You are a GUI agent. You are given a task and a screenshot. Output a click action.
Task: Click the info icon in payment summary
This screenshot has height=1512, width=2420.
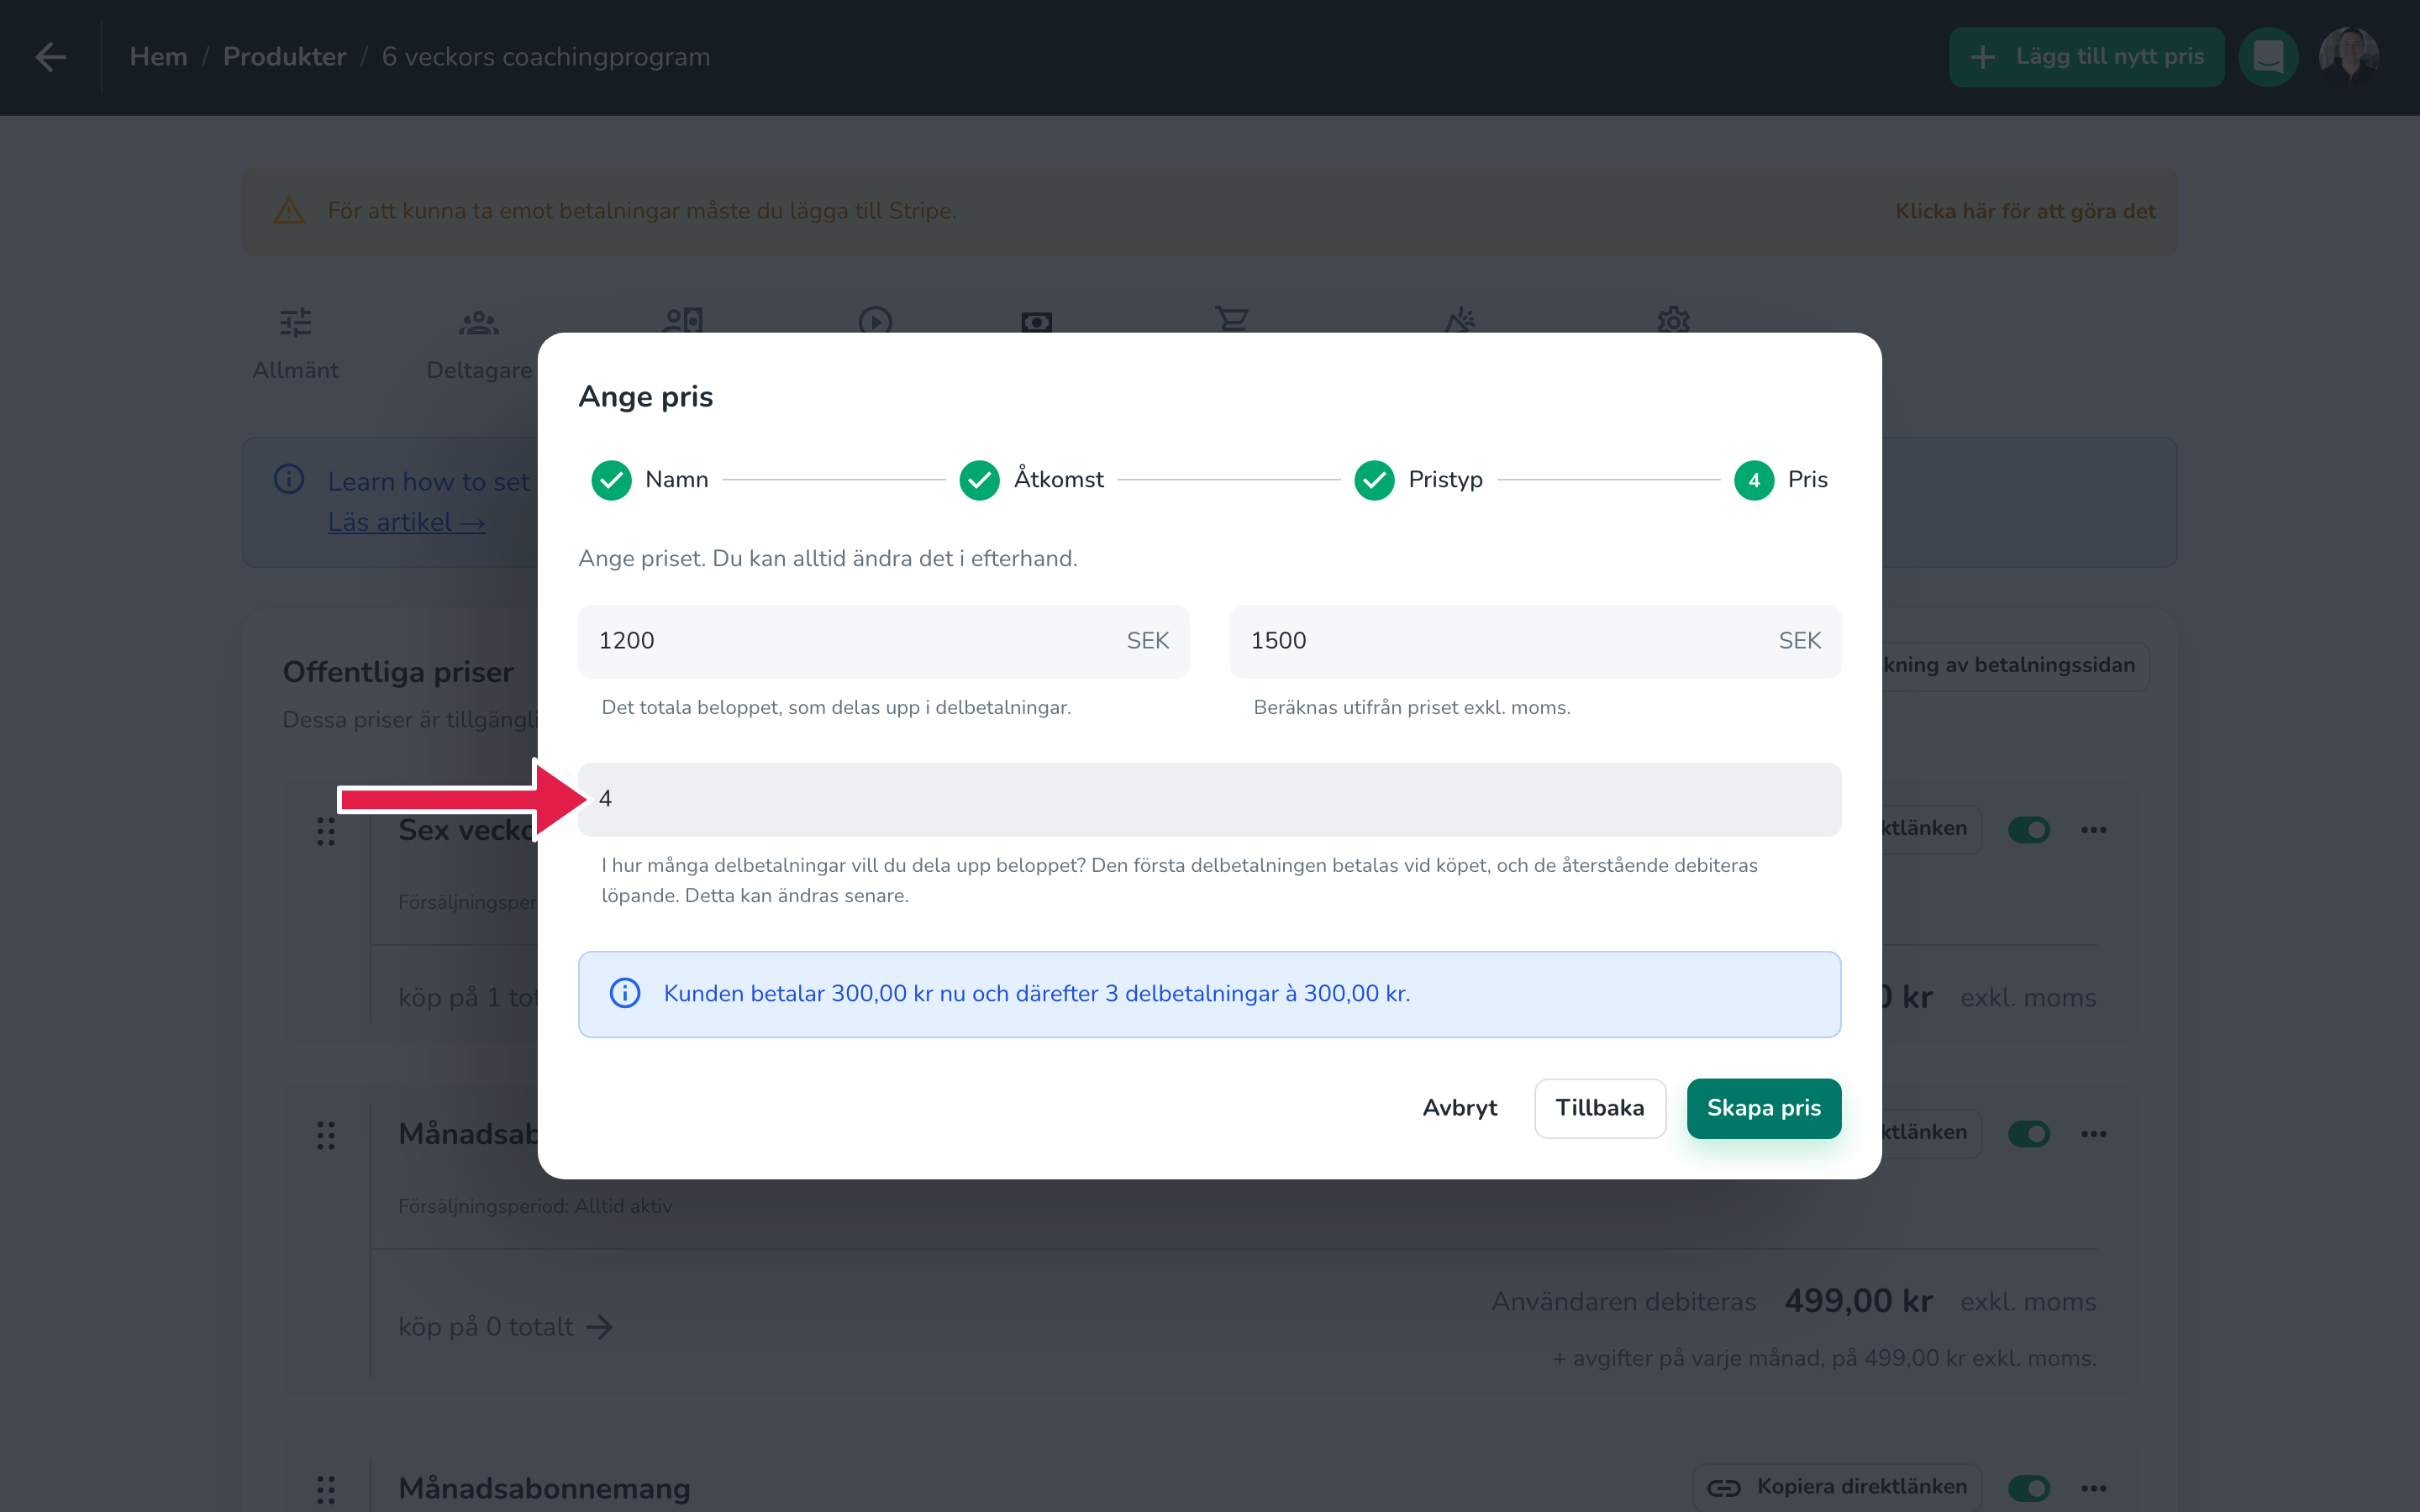(x=625, y=993)
